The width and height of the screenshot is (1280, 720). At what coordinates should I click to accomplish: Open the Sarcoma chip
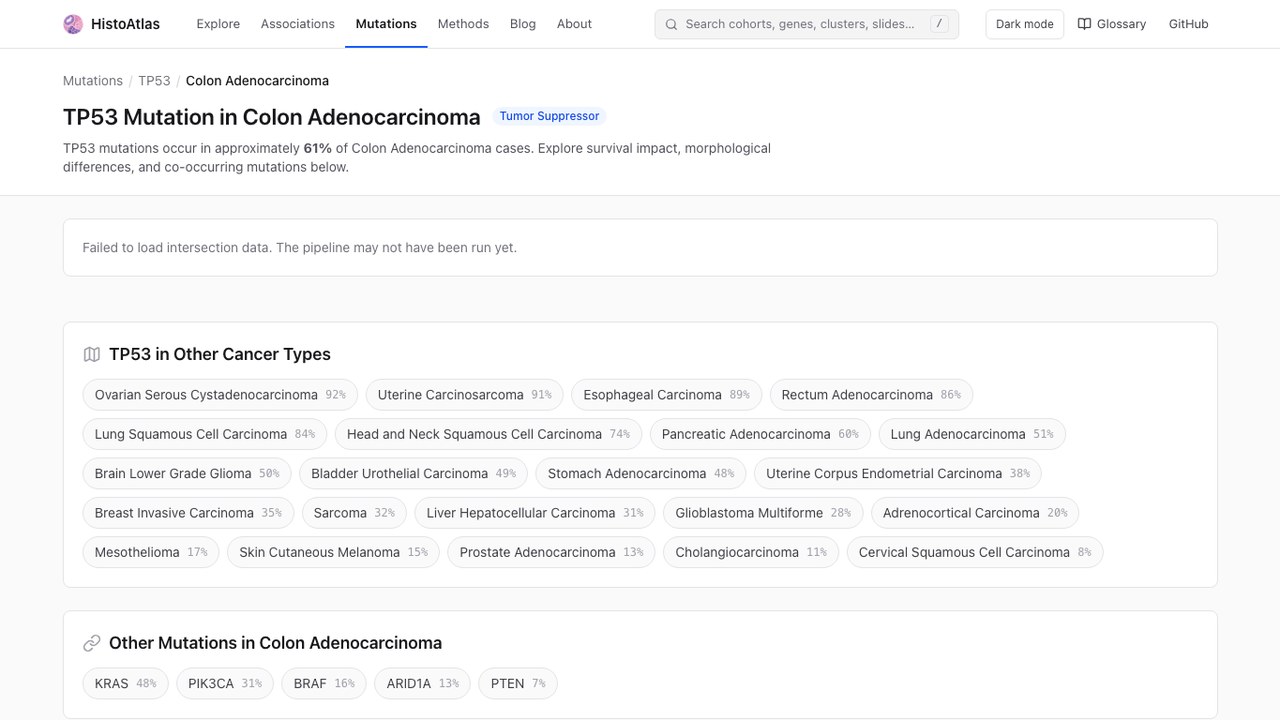pyautogui.click(x=354, y=513)
